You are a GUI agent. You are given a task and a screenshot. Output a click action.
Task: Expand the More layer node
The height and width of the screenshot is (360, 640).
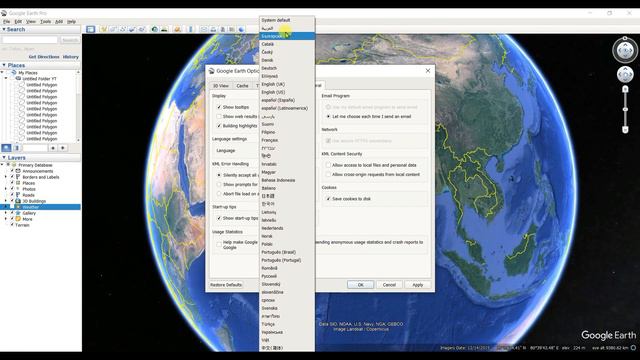click(6, 219)
